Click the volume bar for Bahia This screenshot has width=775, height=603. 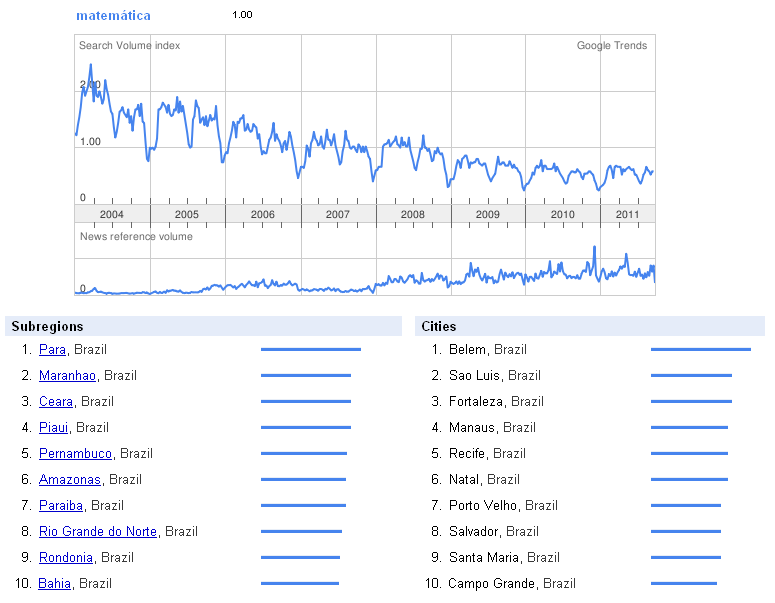tap(300, 583)
